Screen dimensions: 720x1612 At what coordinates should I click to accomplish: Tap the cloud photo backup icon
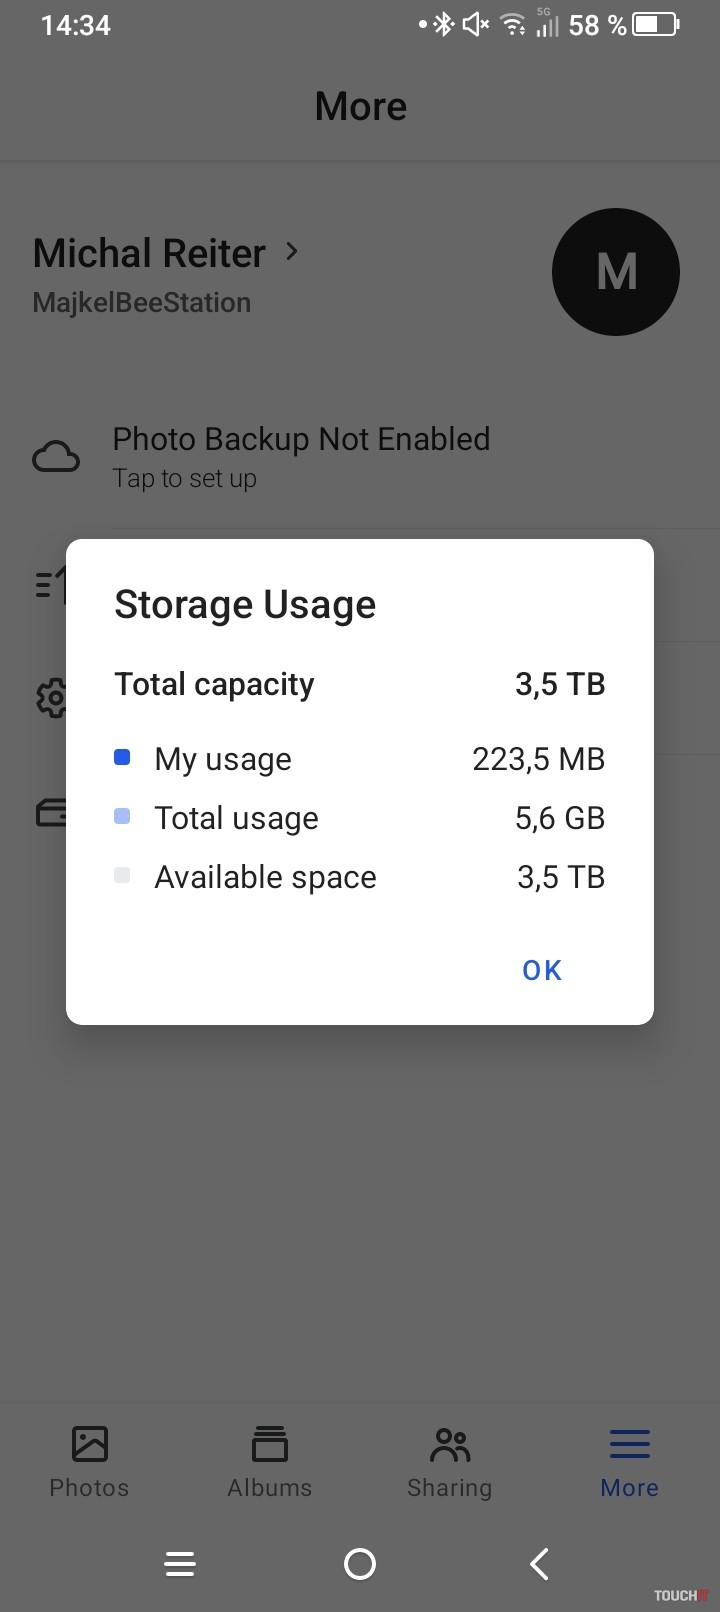pyautogui.click(x=56, y=457)
